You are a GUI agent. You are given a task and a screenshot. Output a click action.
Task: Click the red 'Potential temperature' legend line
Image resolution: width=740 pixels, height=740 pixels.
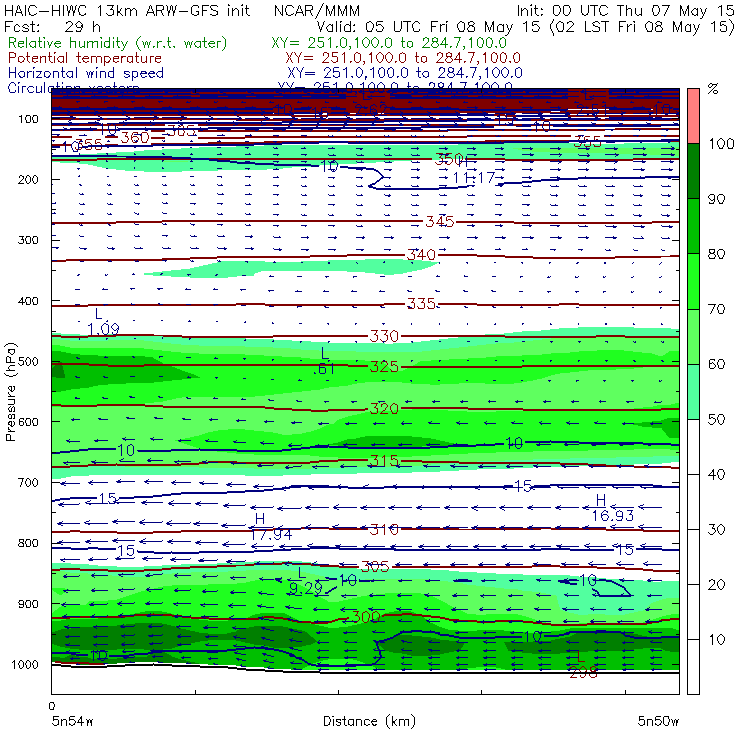coord(85,58)
